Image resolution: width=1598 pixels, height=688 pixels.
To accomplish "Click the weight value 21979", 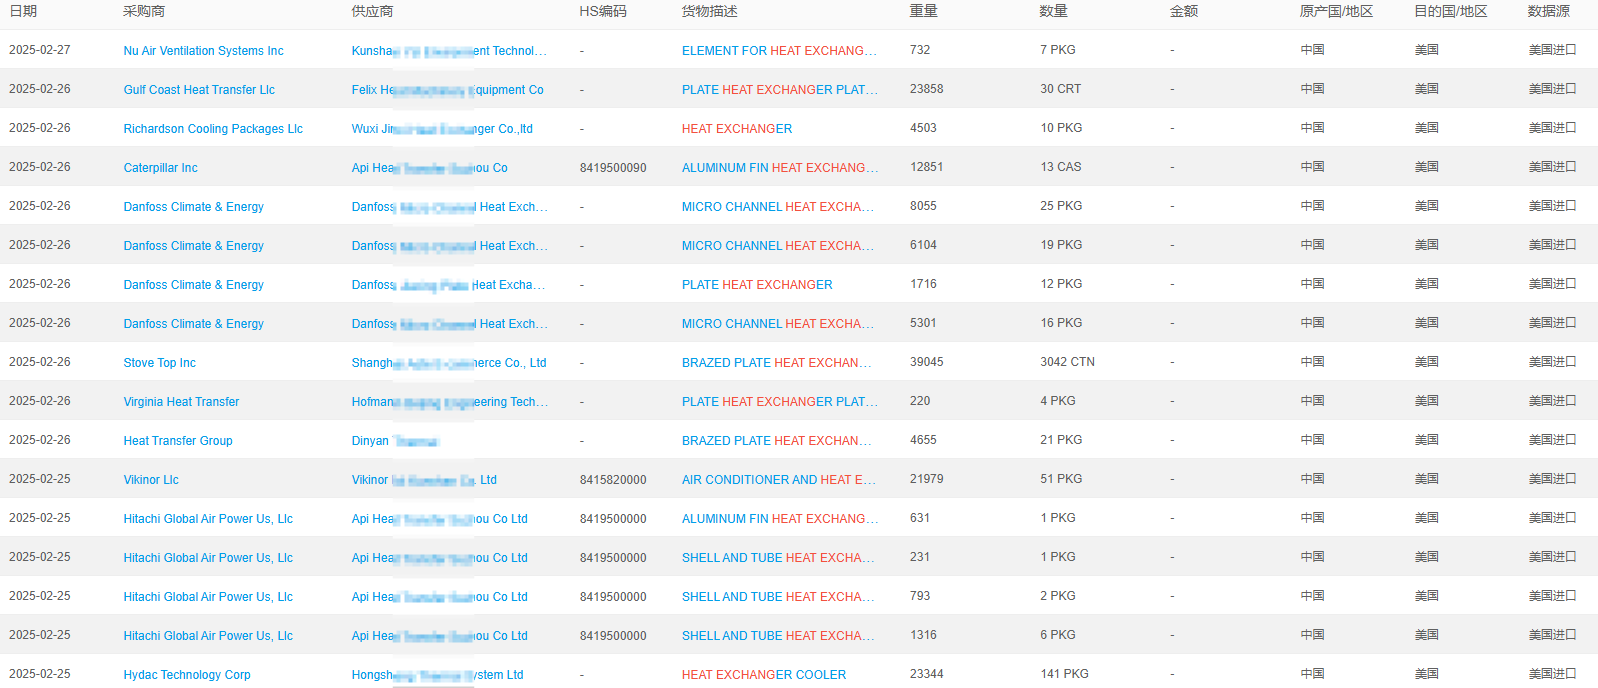I will [927, 479].
